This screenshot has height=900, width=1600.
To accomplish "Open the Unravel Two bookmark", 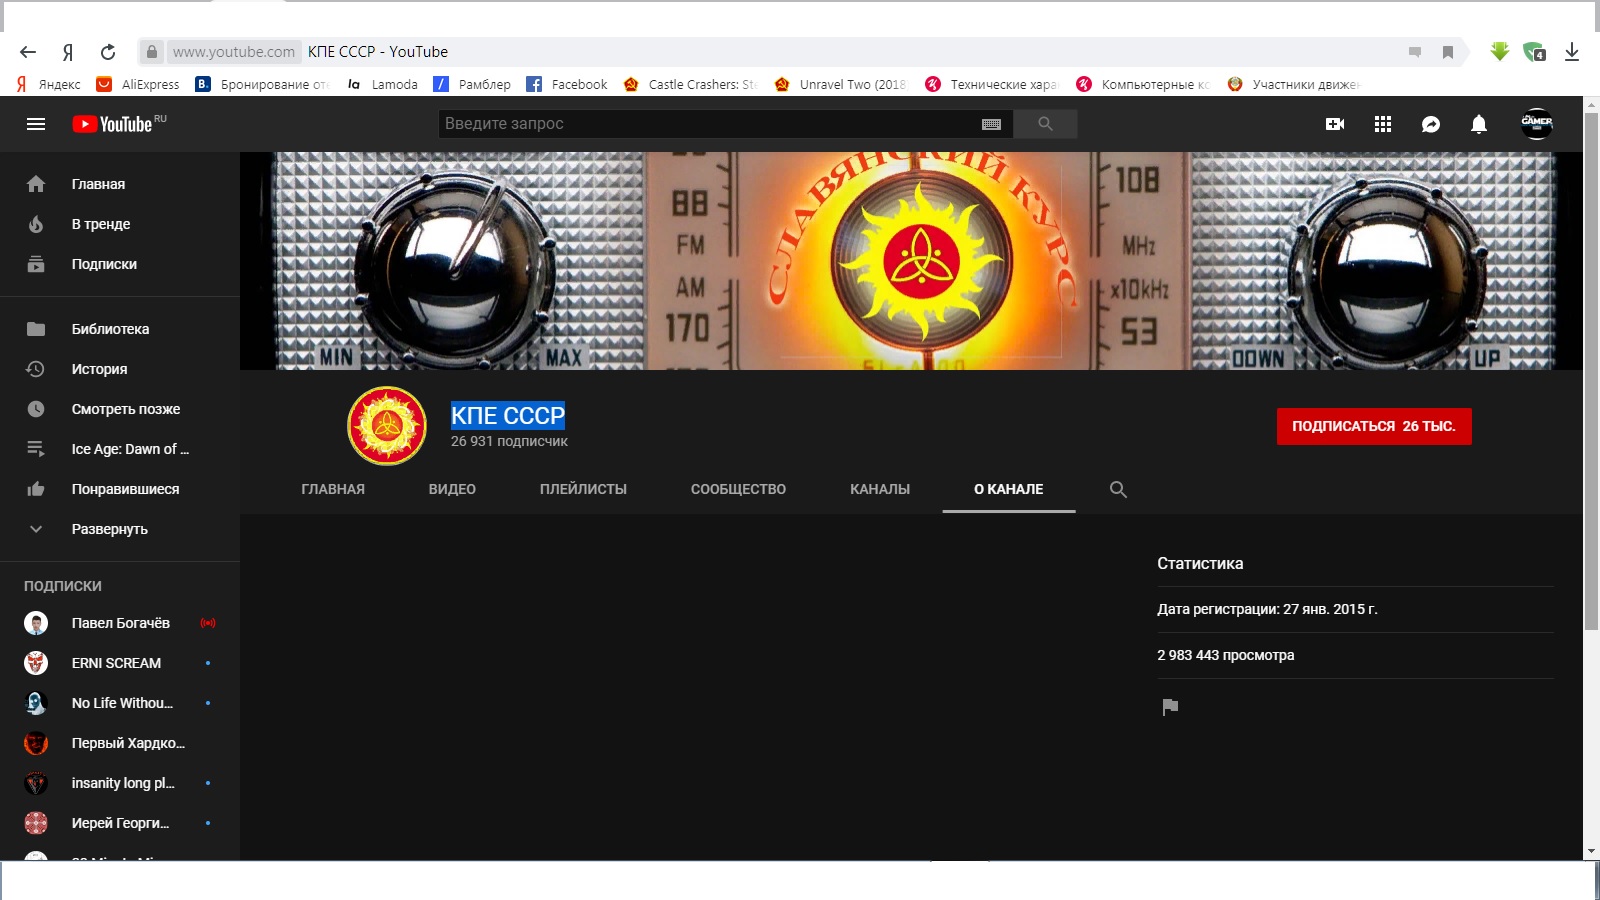I will (x=841, y=85).
